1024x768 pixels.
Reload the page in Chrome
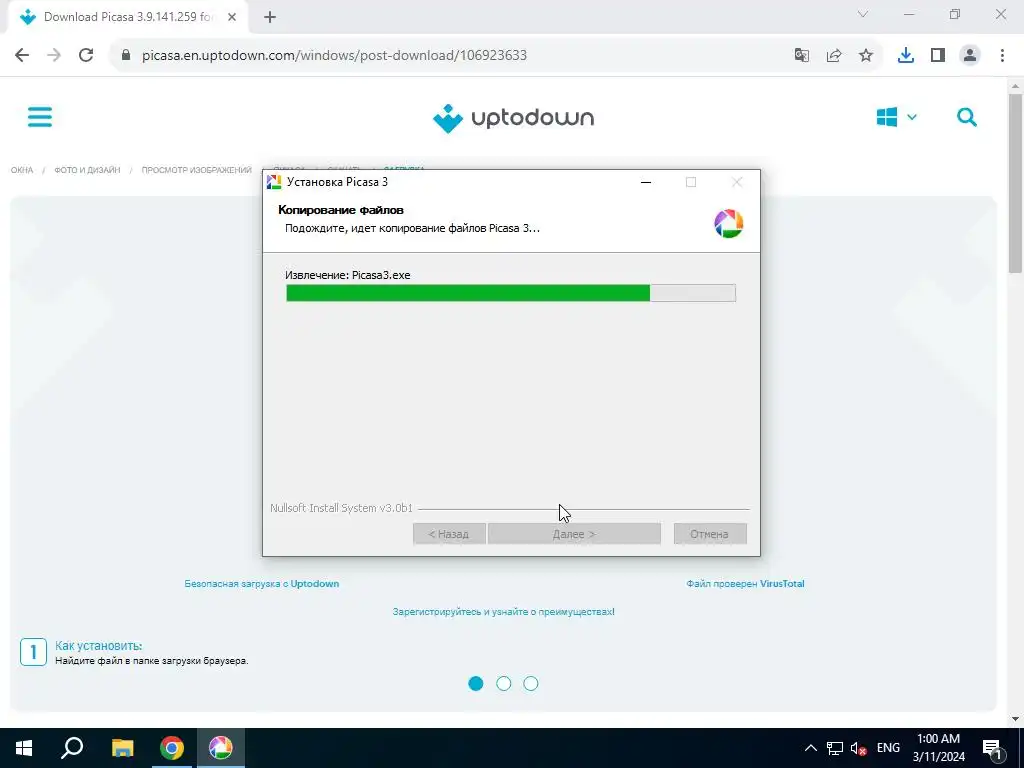coord(86,55)
